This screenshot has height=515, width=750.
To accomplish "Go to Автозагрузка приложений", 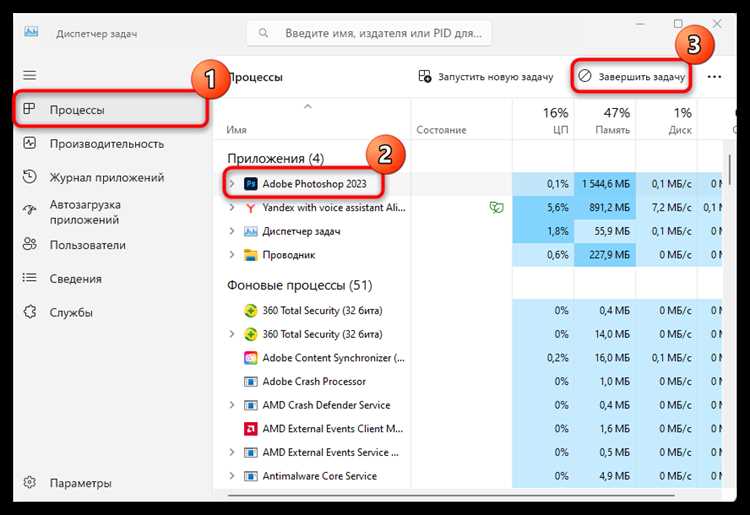I will (111, 212).
